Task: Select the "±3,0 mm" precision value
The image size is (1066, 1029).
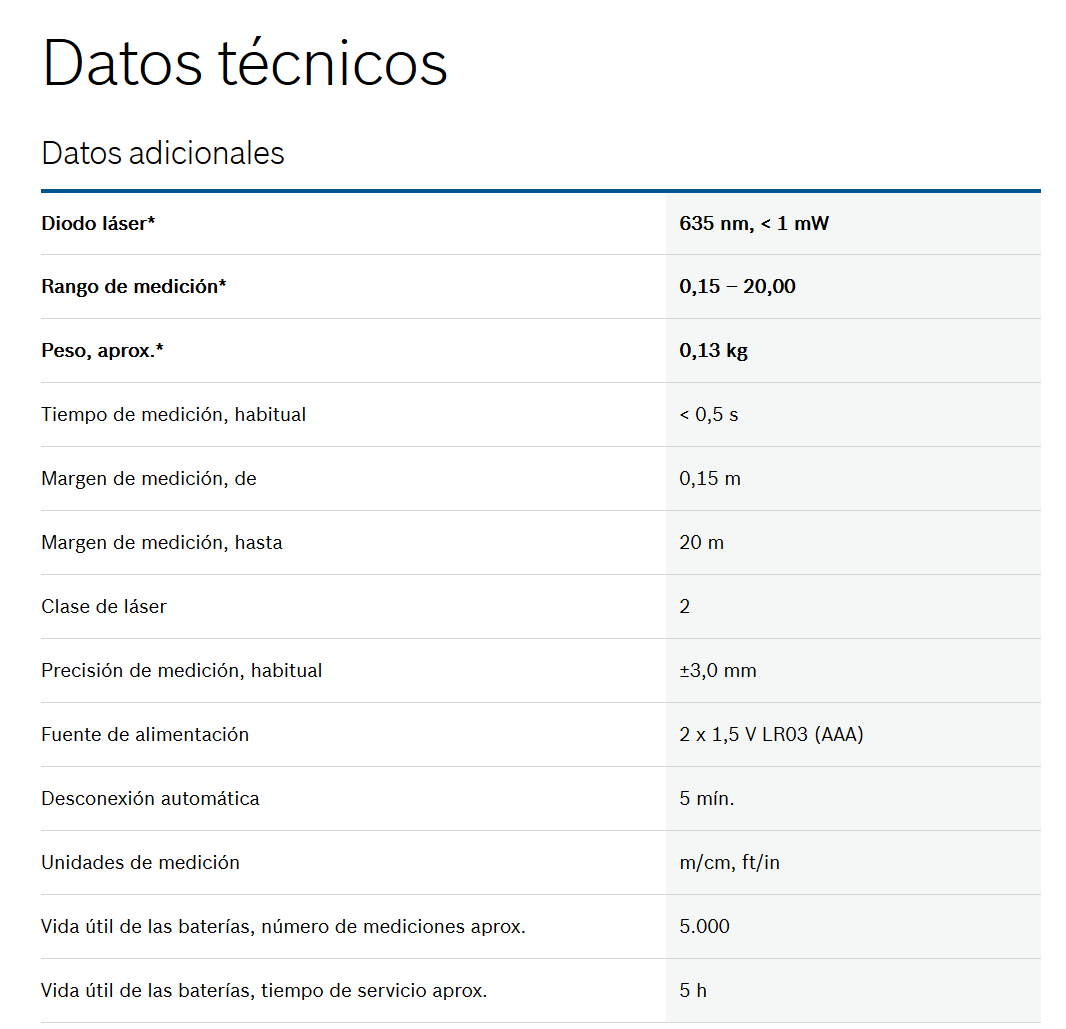Action: (x=717, y=671)
